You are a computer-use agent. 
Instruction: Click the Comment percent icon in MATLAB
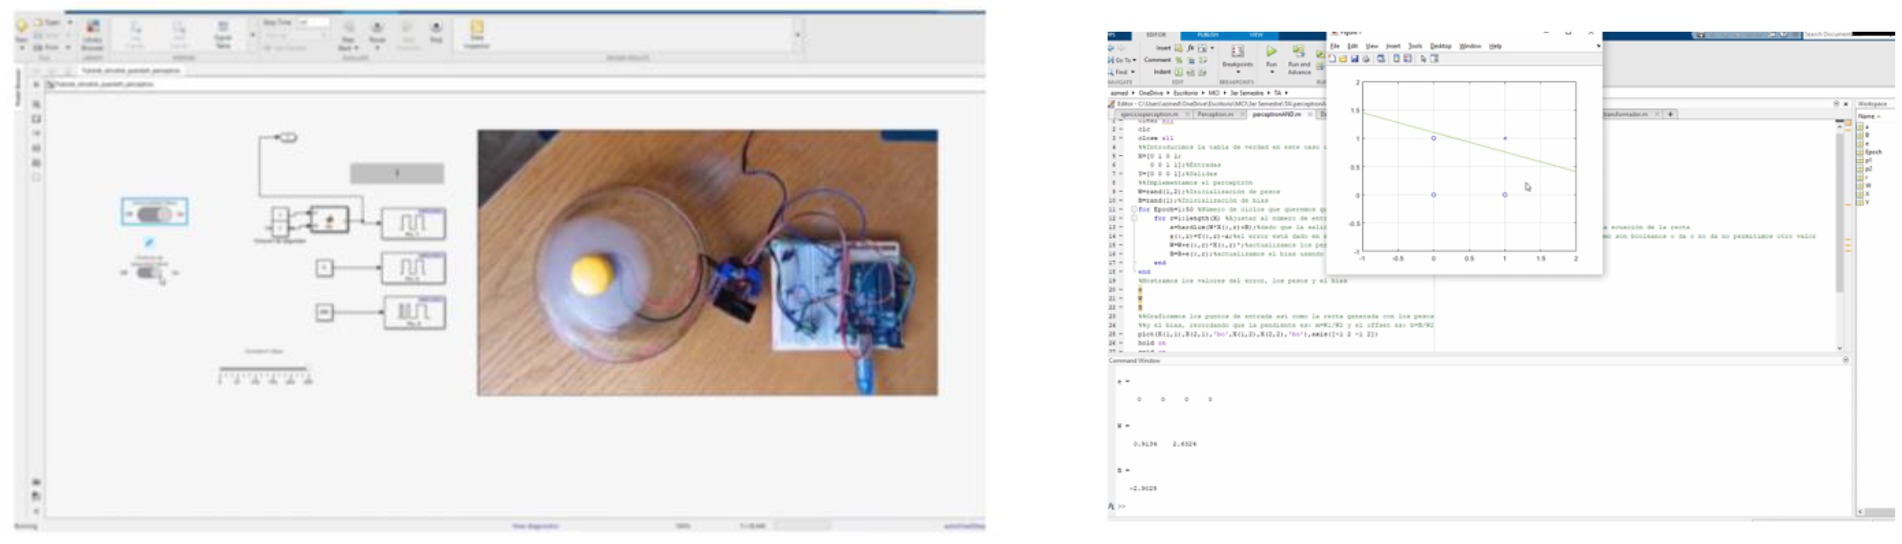(x=1179, y=60)
